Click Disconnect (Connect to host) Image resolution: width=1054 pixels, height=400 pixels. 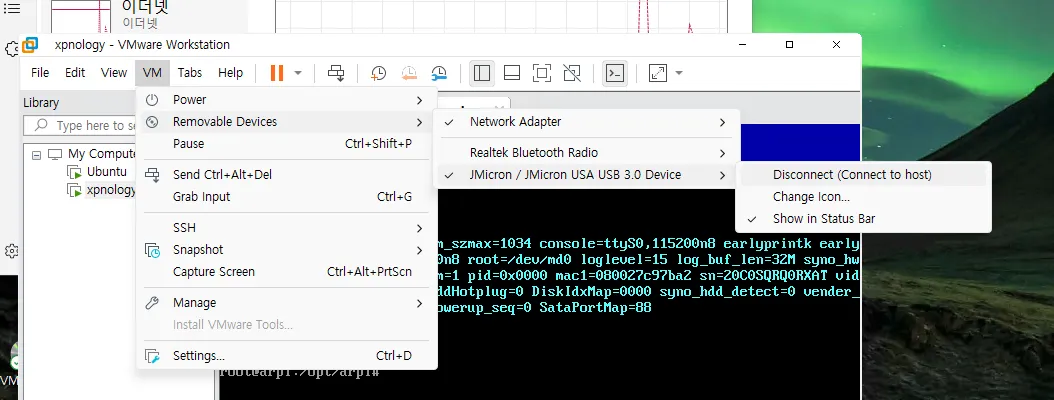coord(863,175)
